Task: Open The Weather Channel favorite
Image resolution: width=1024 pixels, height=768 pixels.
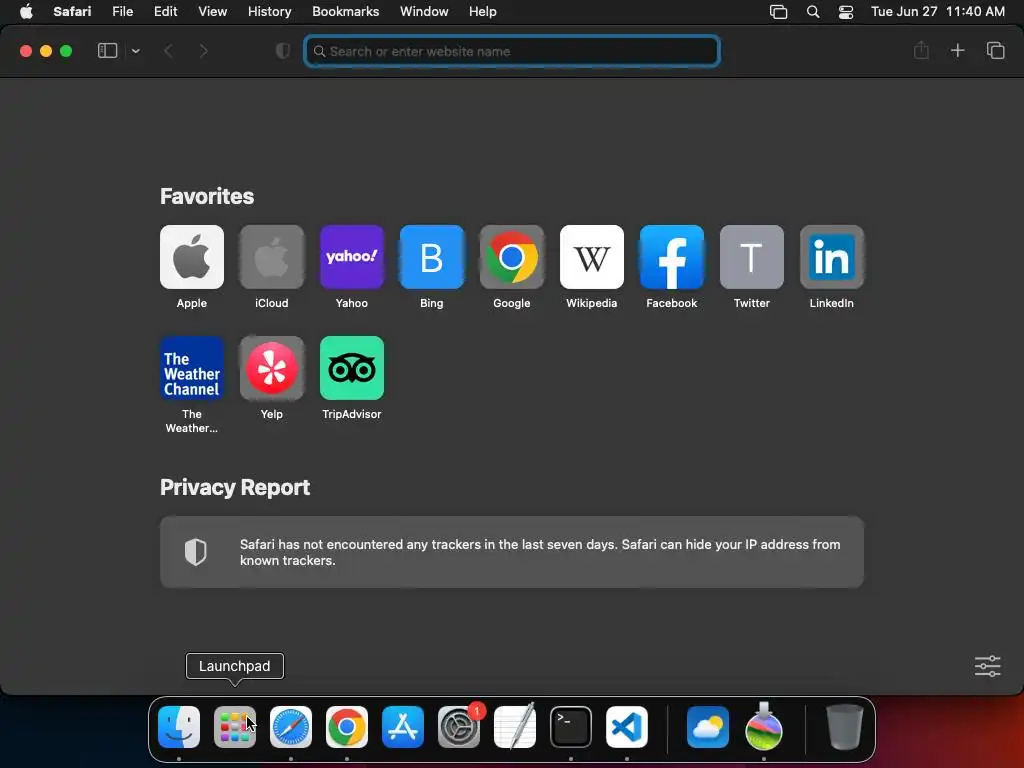Action: (192, 368)
